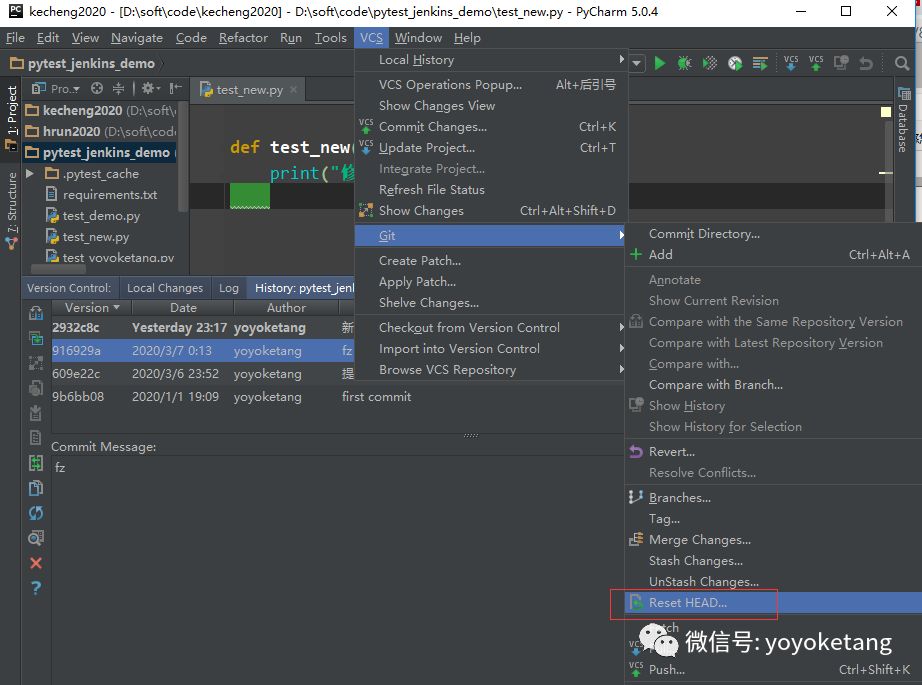This screenshot has width=922, height=685.
Task: Click the red X icon in Version Control sidebar
Action: click(36, 563)
